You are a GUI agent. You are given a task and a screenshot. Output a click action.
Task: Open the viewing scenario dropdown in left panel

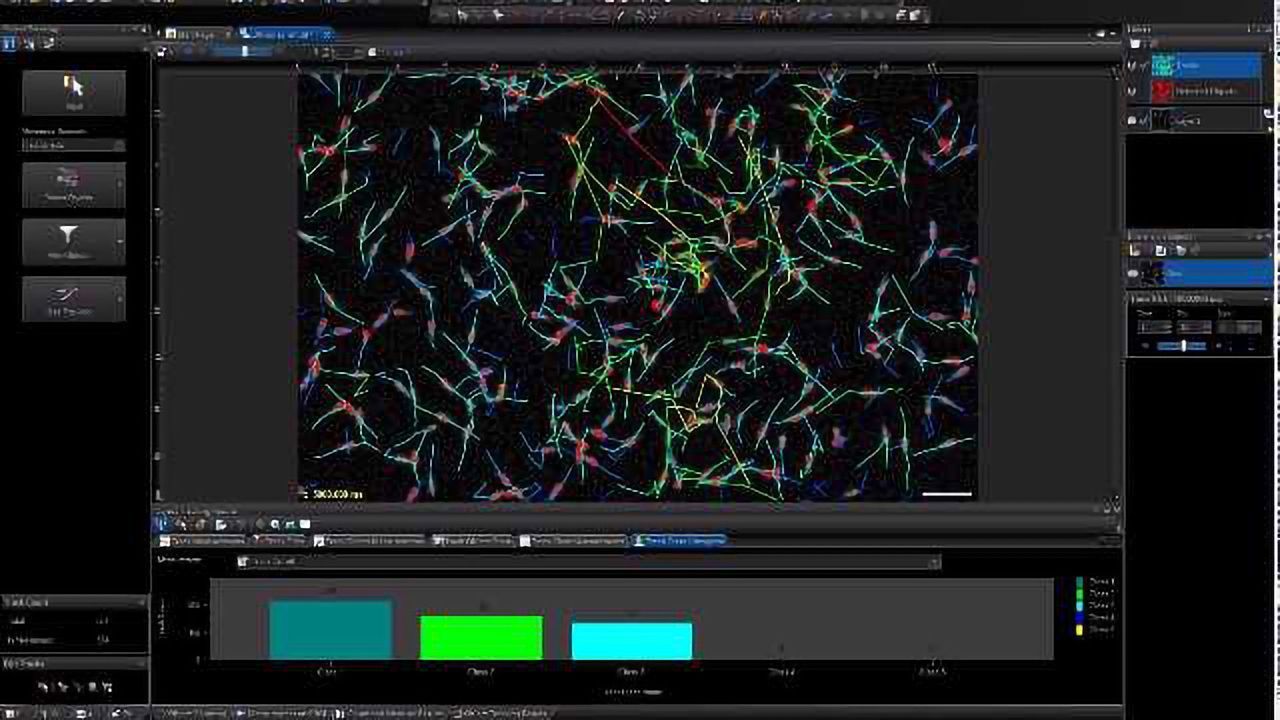point(74,145)
